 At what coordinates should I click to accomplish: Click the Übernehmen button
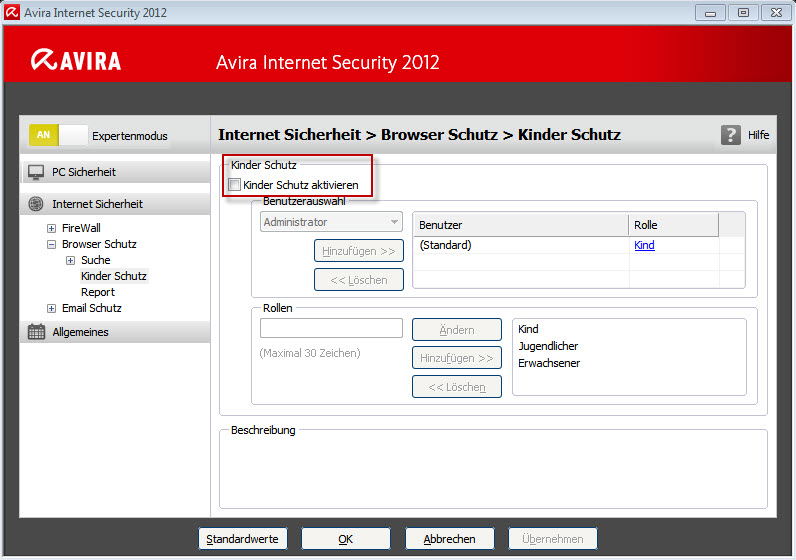coord(553,539)
